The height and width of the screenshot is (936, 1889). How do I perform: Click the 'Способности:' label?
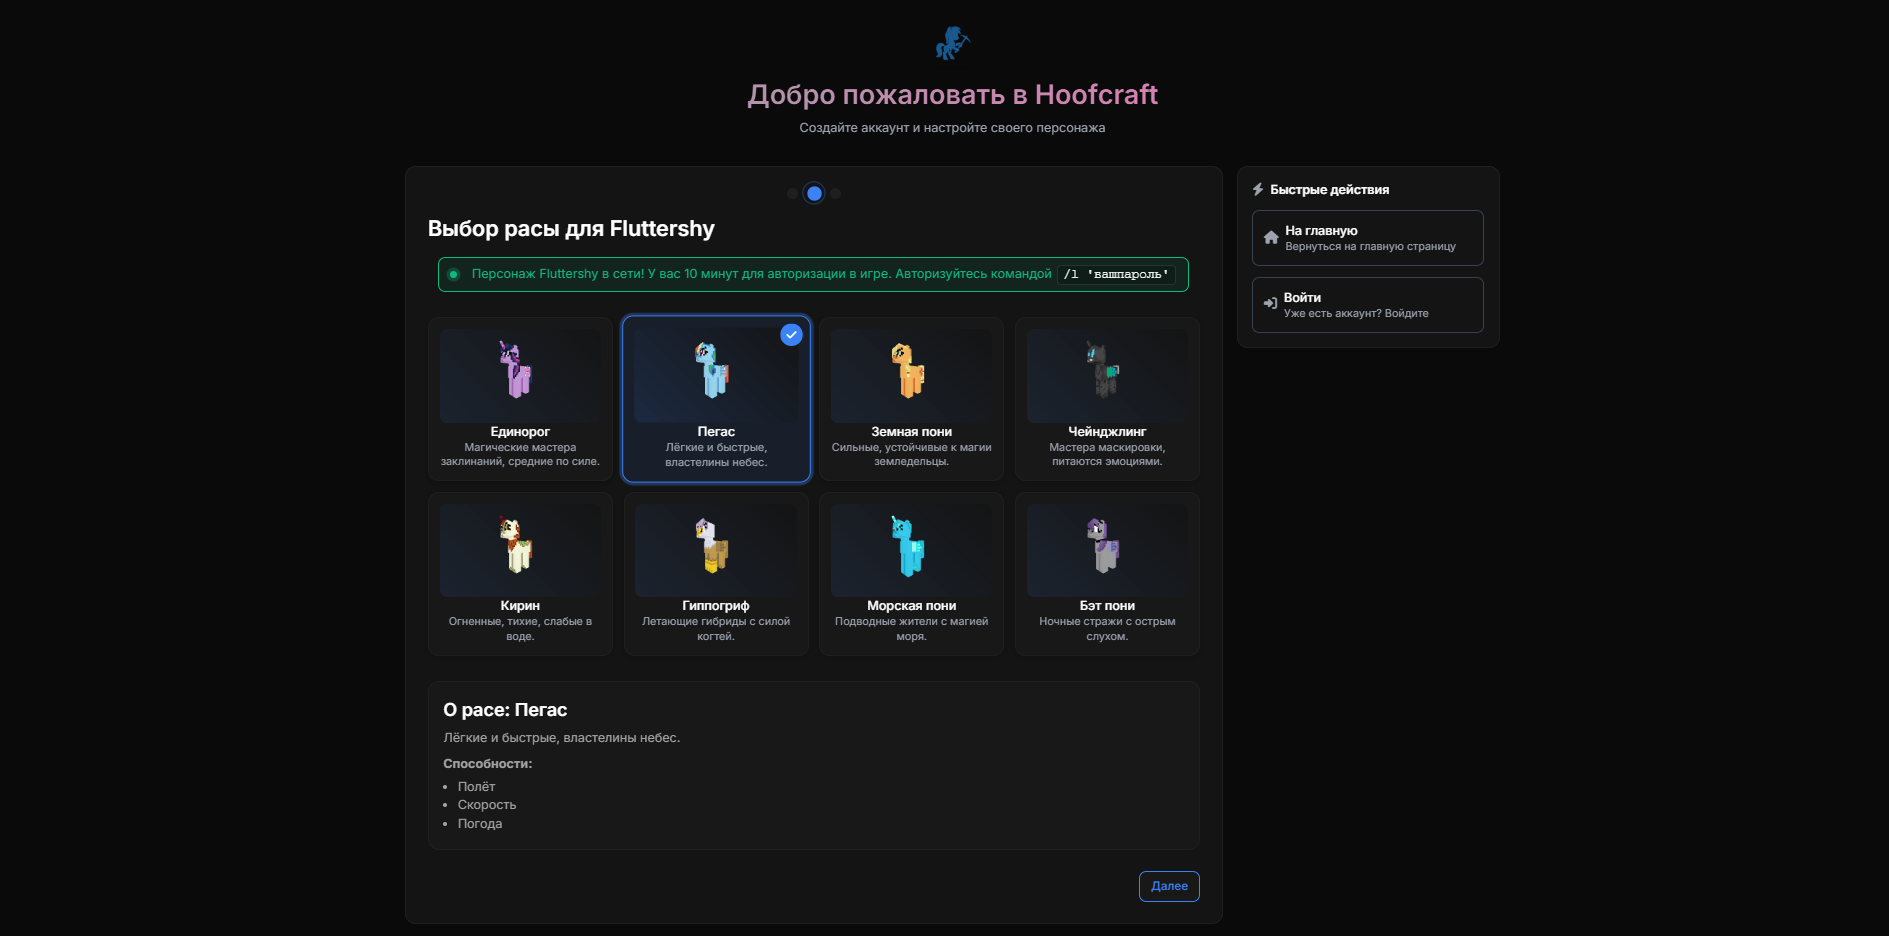pos(488,764)
